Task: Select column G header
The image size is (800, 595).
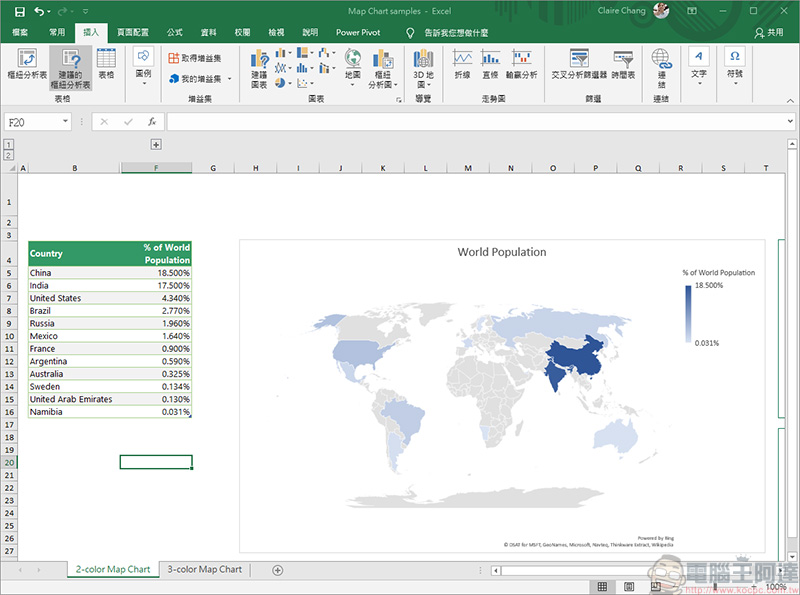Action: pos(213,168)
